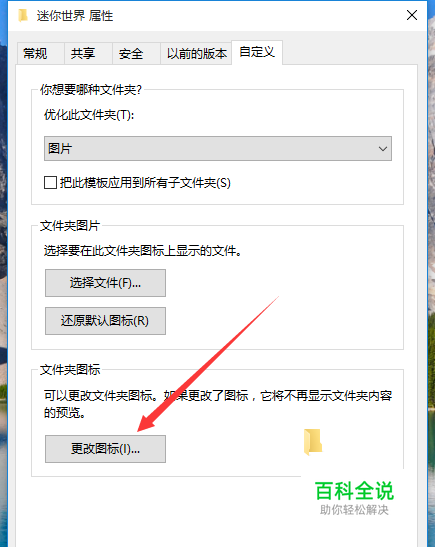
Task: Click the green 百科全说 watermark logo
Action: click(x=354, y=491)
